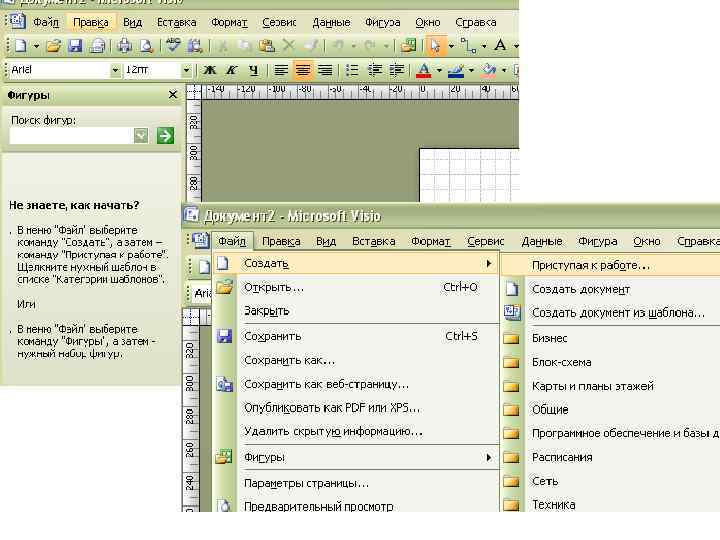The image size is (720, 540).
Task: Close the Фигуры panel with the X
Action: (173, 95)
